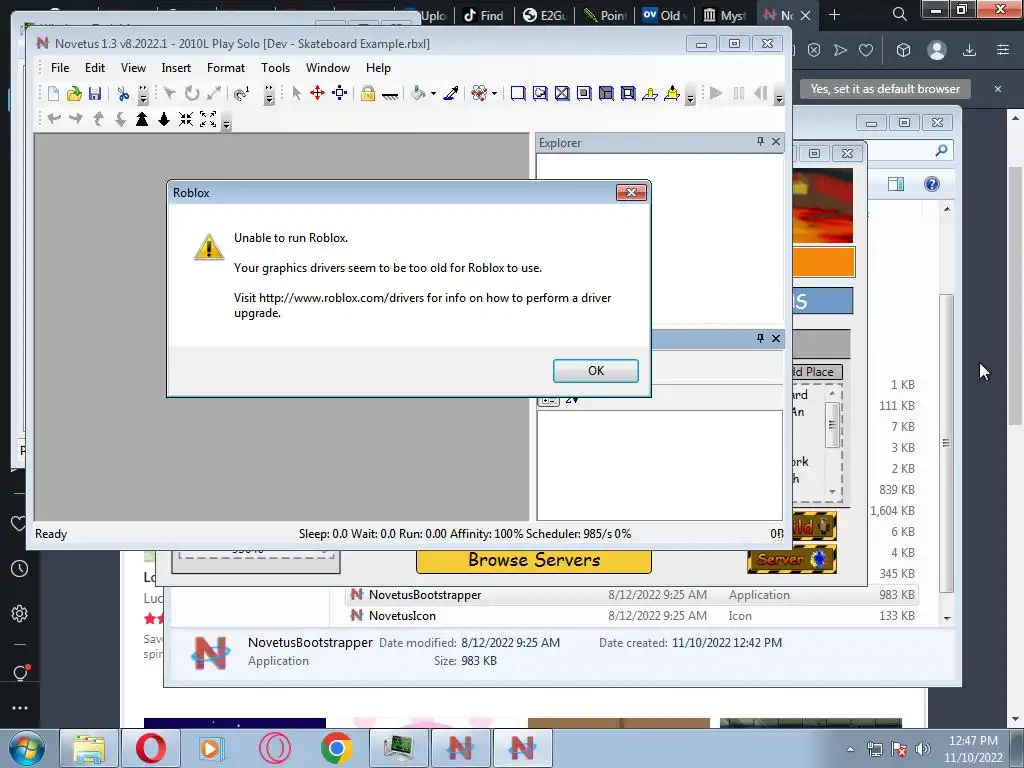Image resolution: width=1024 pixels, height=768 pixels.
Task: Click the zoom-in converging arrows icon
Action: (186, 119)
